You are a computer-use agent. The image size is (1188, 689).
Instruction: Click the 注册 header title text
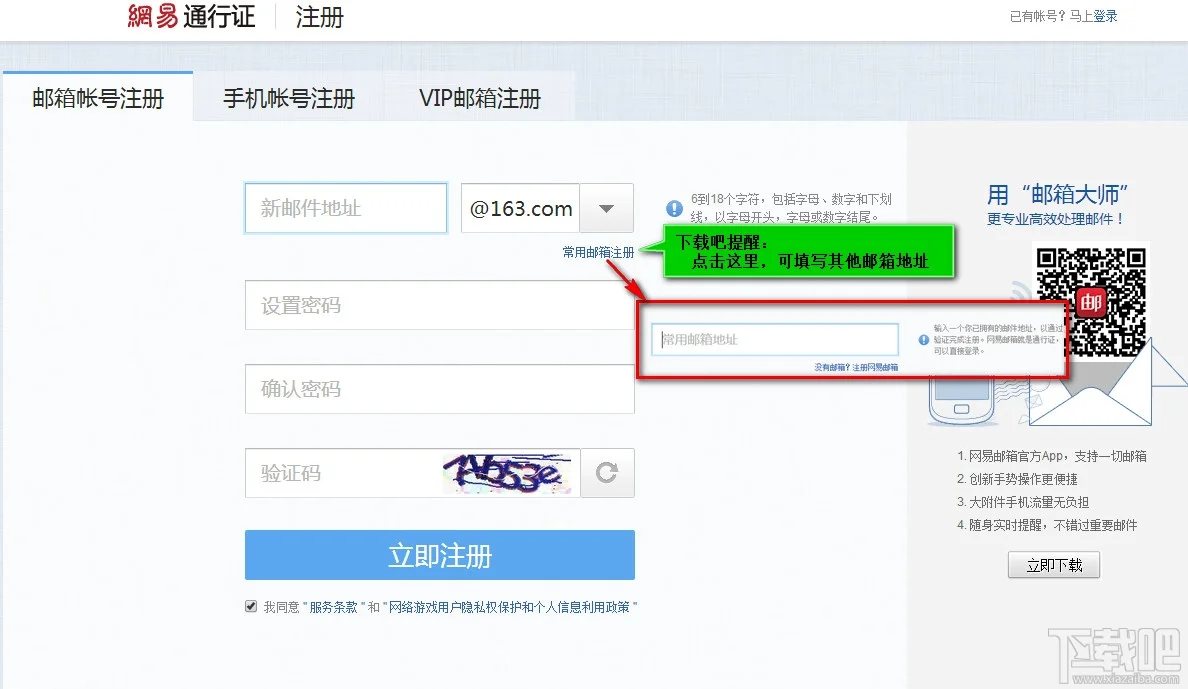(319, 17)
